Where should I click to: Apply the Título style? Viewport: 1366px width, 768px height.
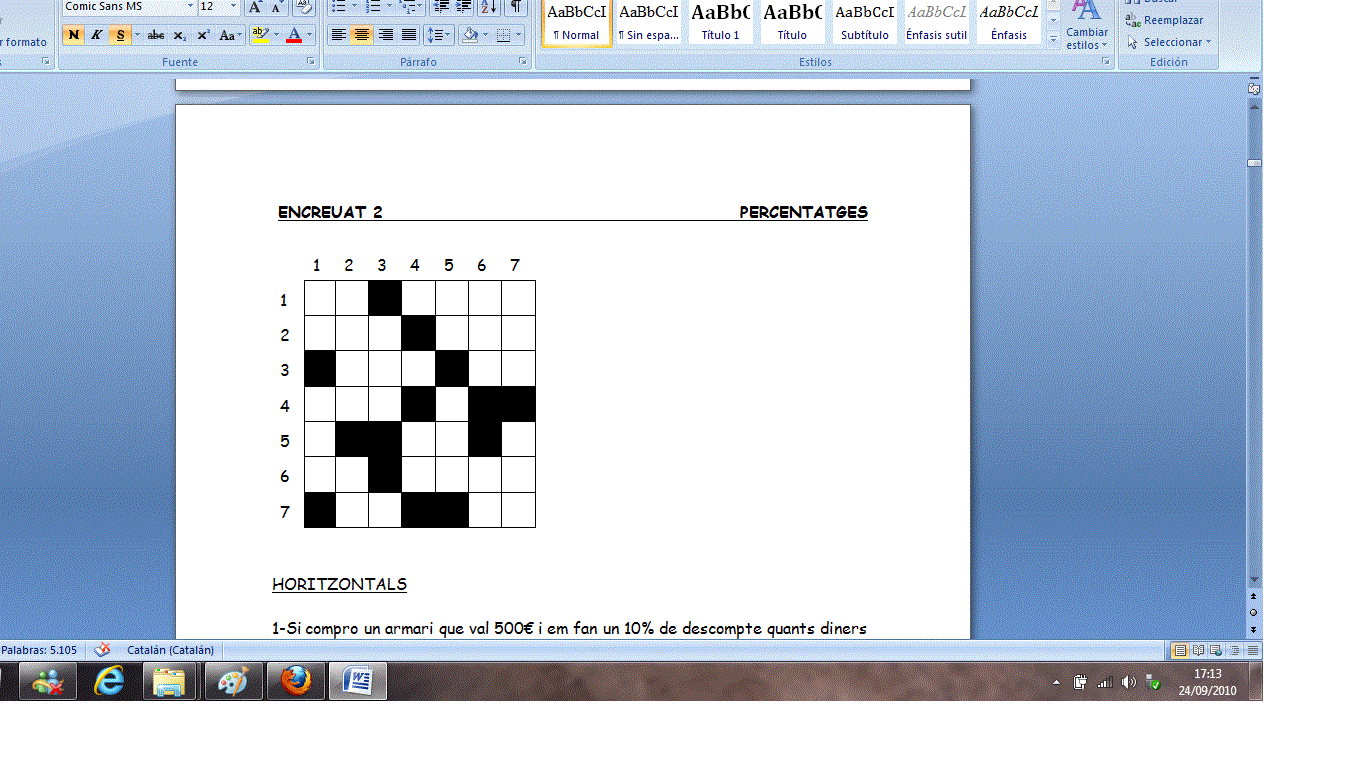tap(792, 22)
